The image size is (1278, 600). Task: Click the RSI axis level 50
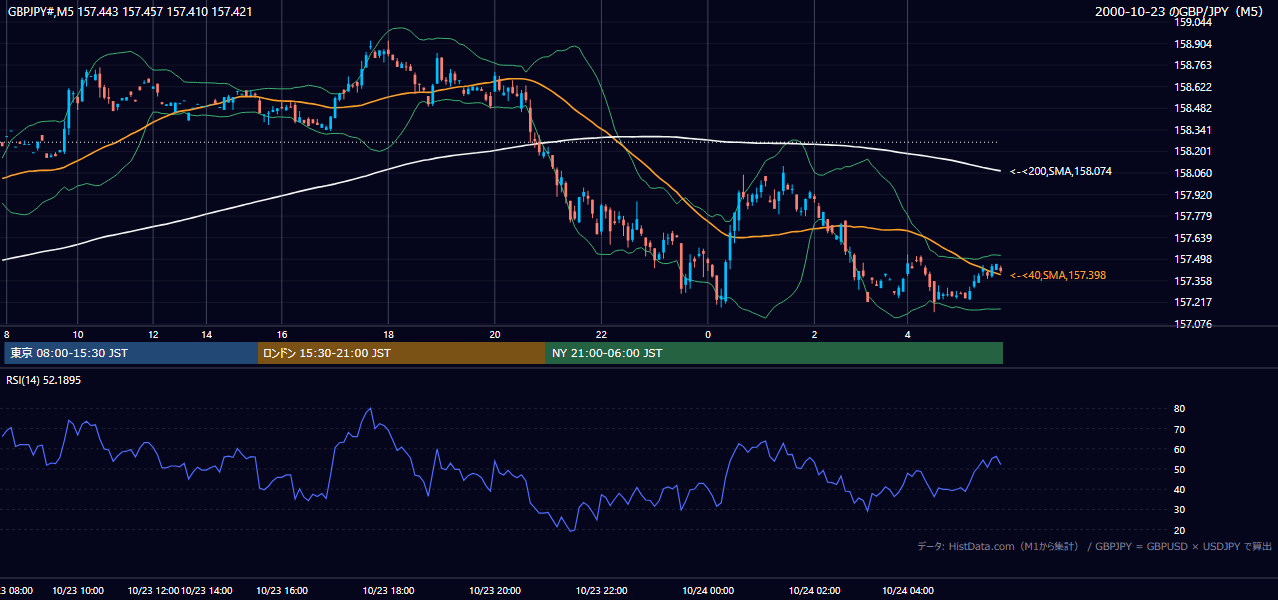coord(1180,469)
